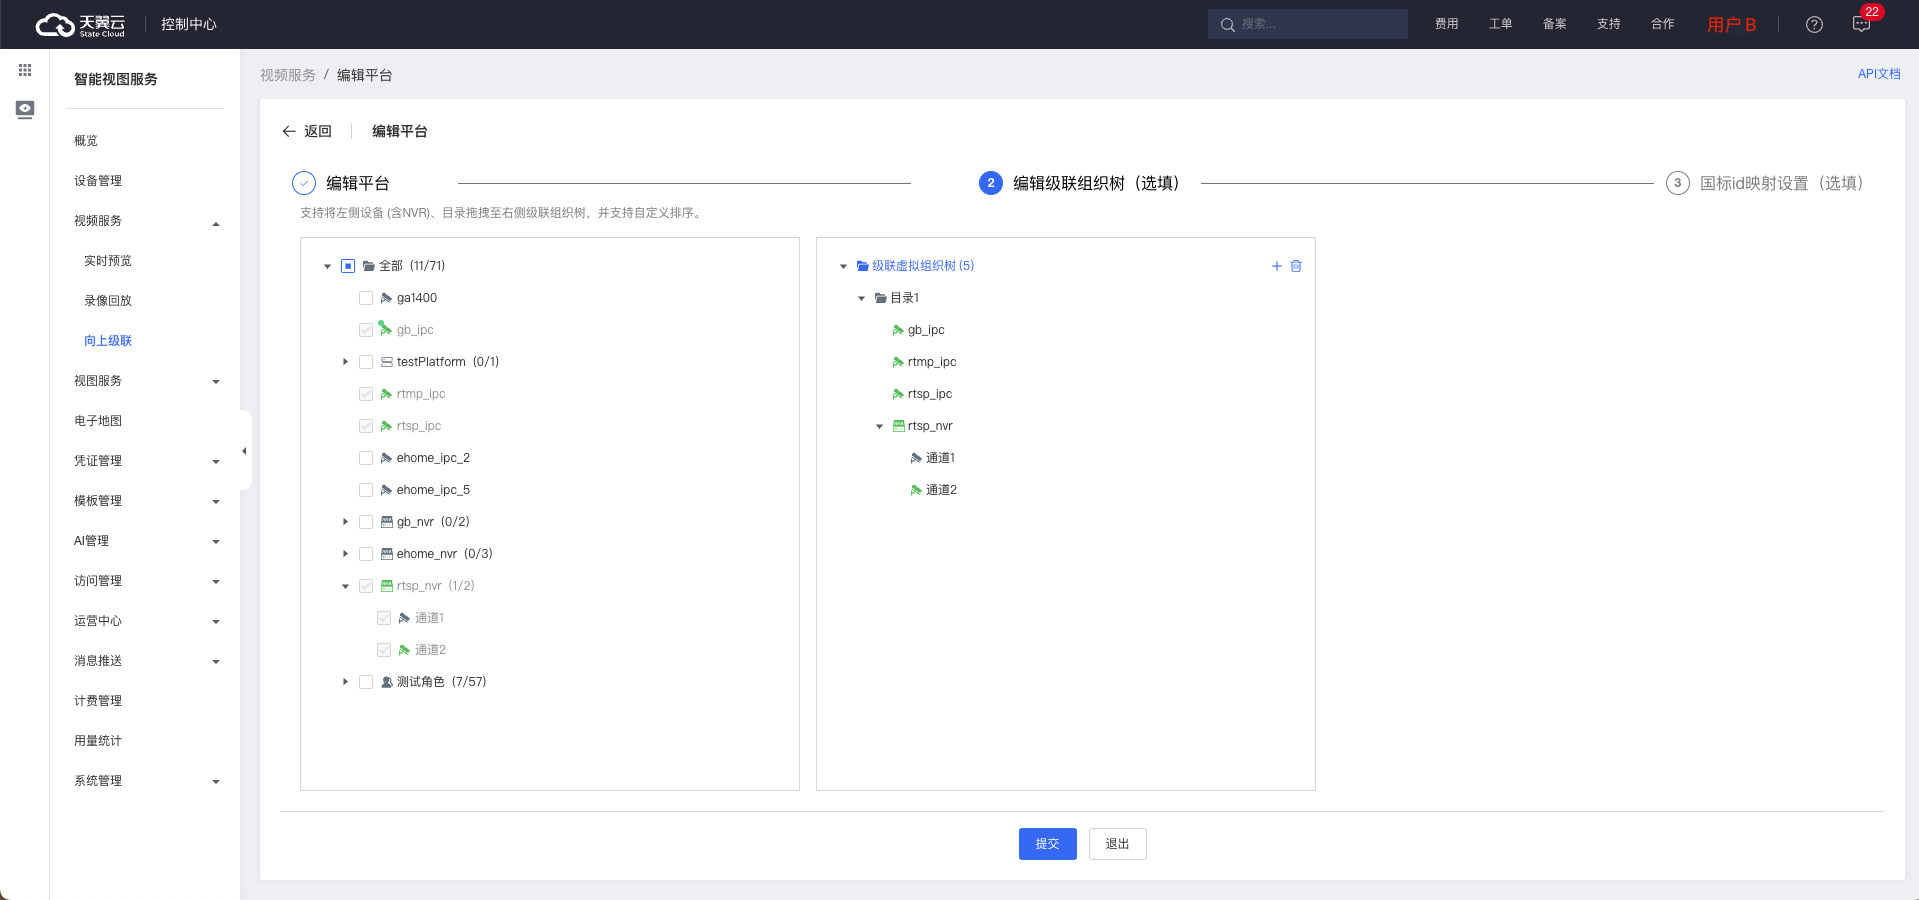Screen dimensions: 1919x900
Task: Open the apps grid icon in sidebar
Action: pyautogui.click(x=25, y=70)
